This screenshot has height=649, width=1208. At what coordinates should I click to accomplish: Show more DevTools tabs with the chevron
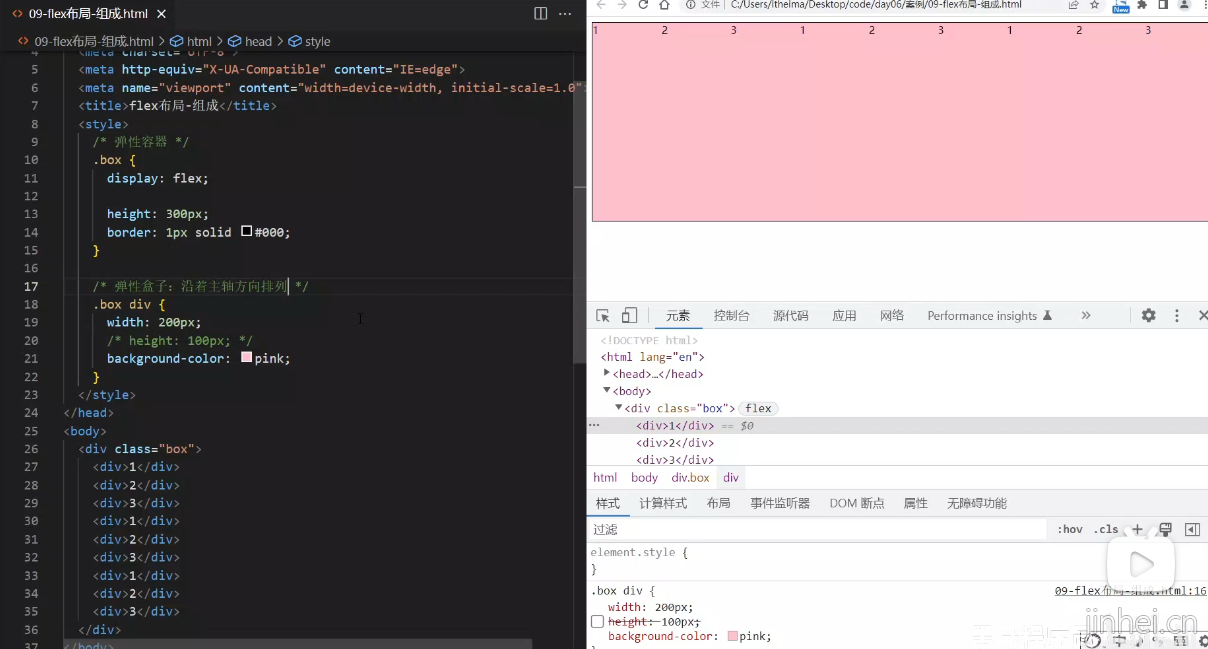pyautogui.click(x=1086, y=316)
